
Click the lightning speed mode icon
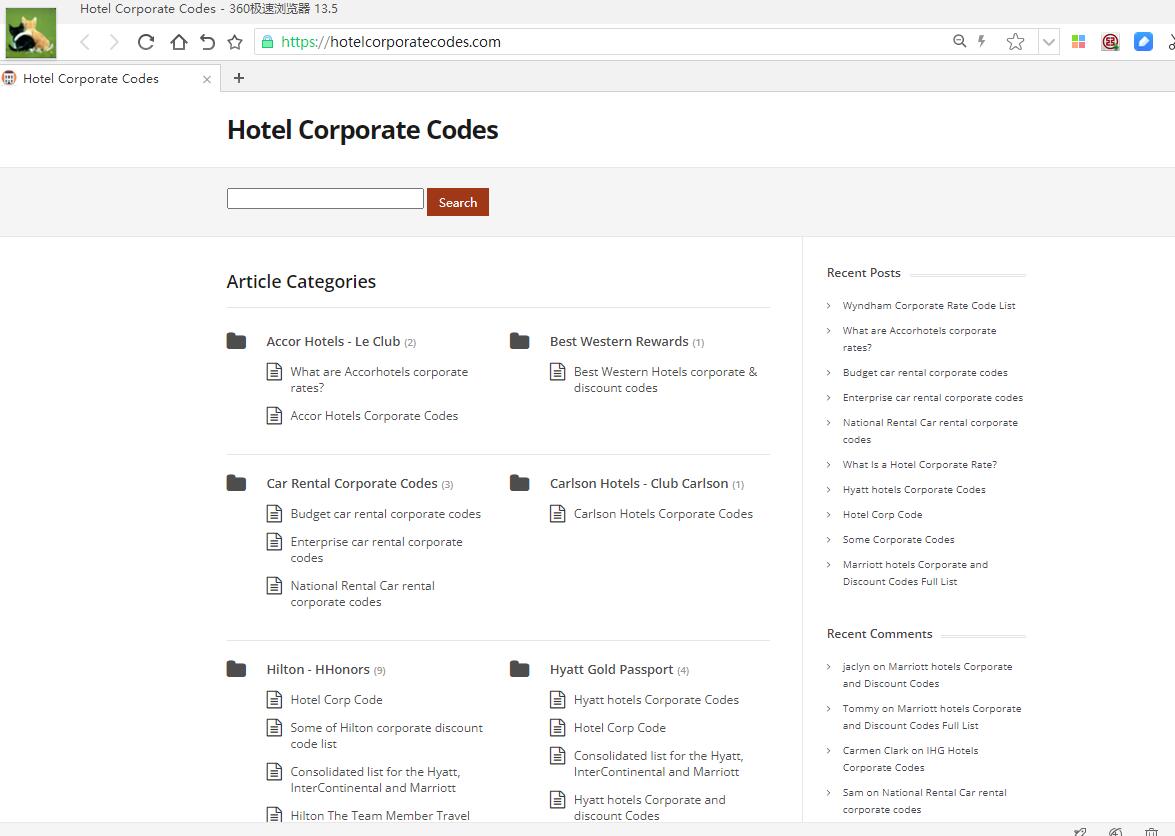pos(982,41)
